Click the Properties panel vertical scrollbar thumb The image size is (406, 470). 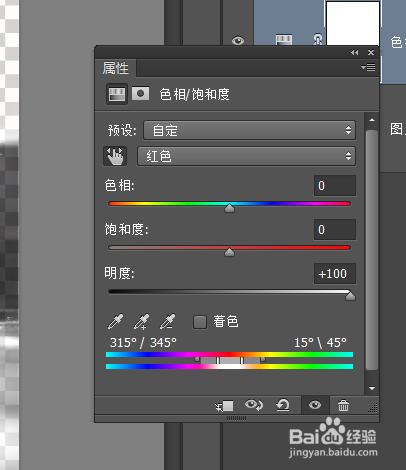pos(372,250)
